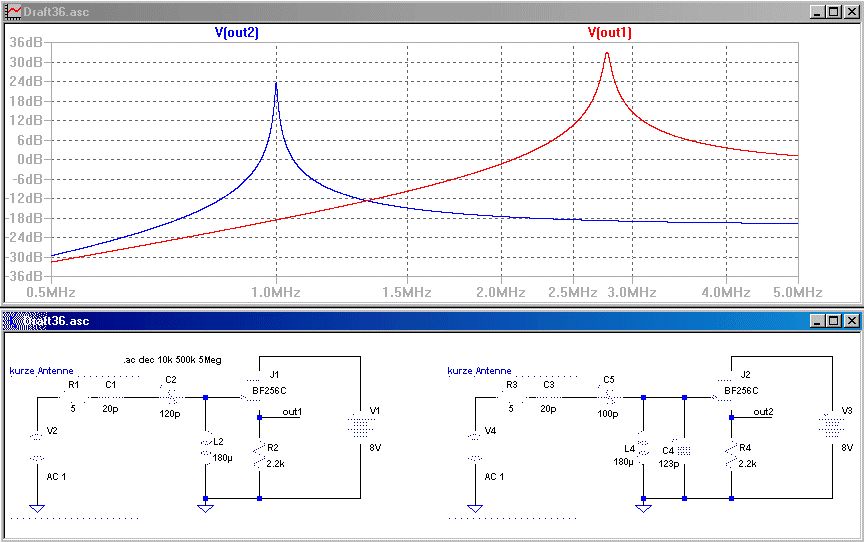Select capacitor C5 symbol

[x=608, y=397]
